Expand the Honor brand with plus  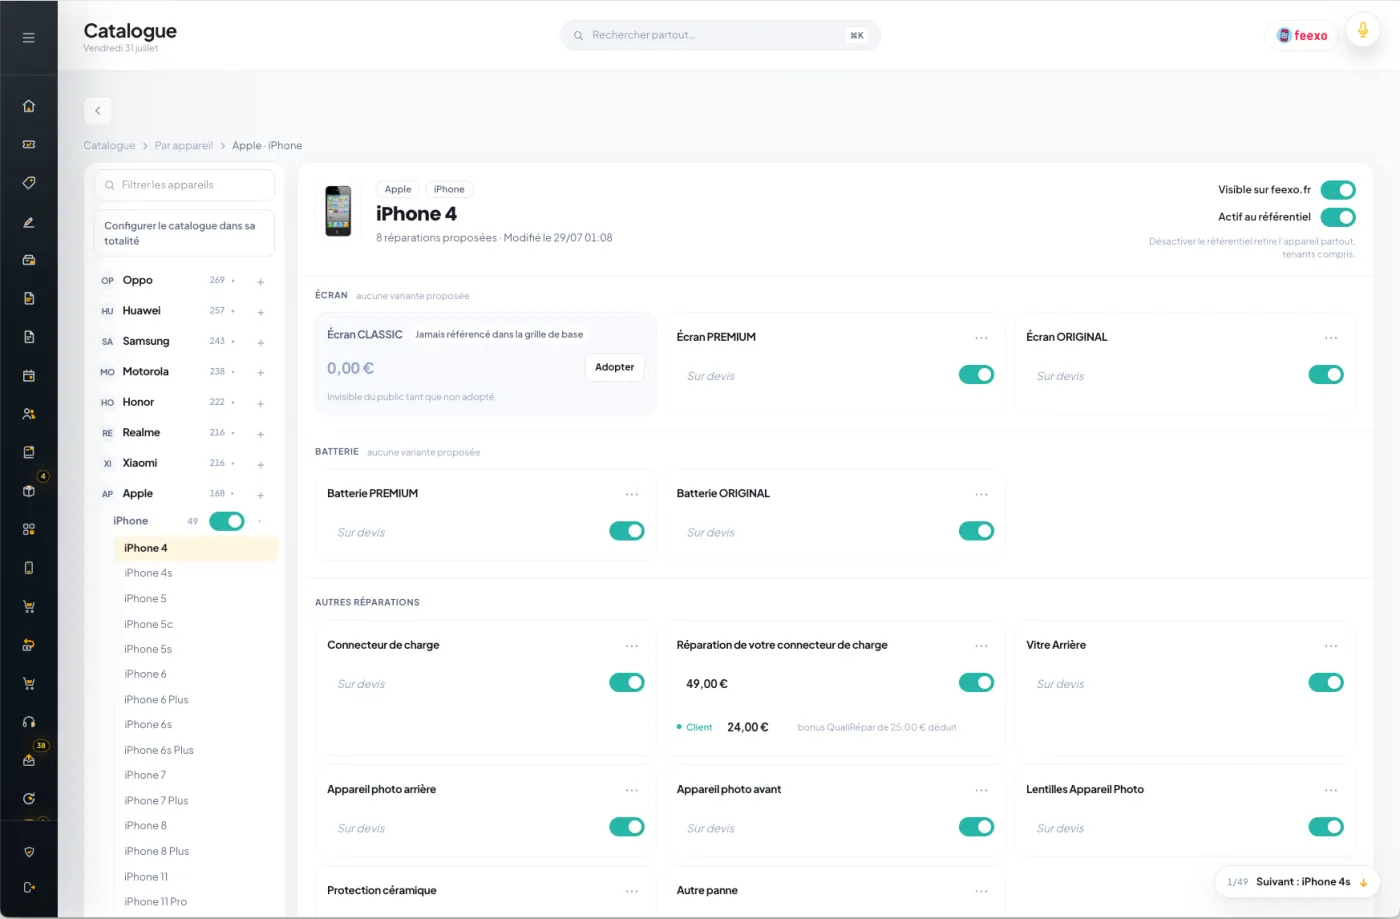[260, 404]
